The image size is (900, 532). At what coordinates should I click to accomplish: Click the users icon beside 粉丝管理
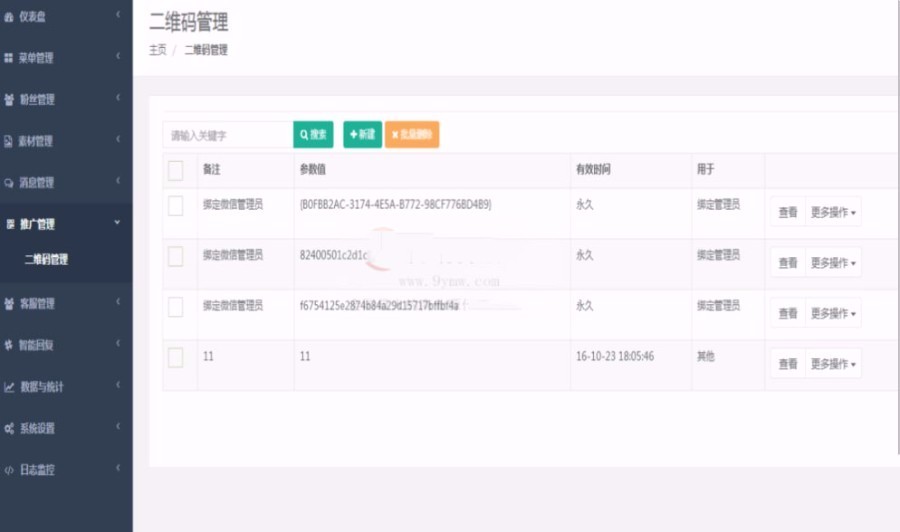(9, 100)
